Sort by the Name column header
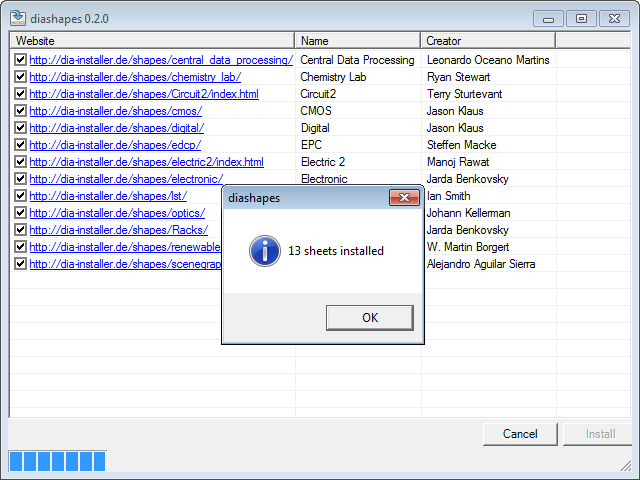 tap(358, 41)
